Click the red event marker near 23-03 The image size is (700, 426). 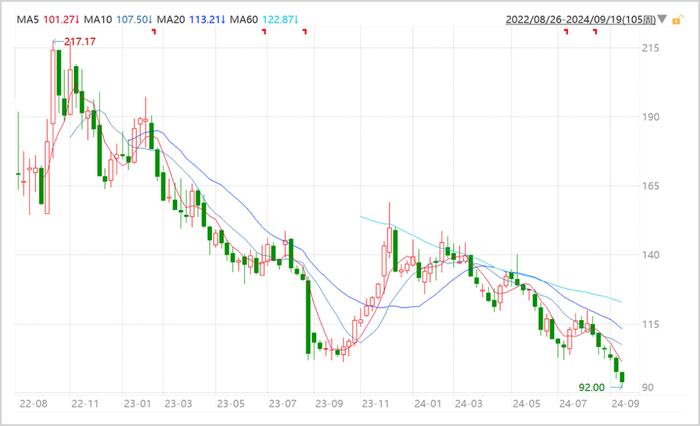point(154,31)
